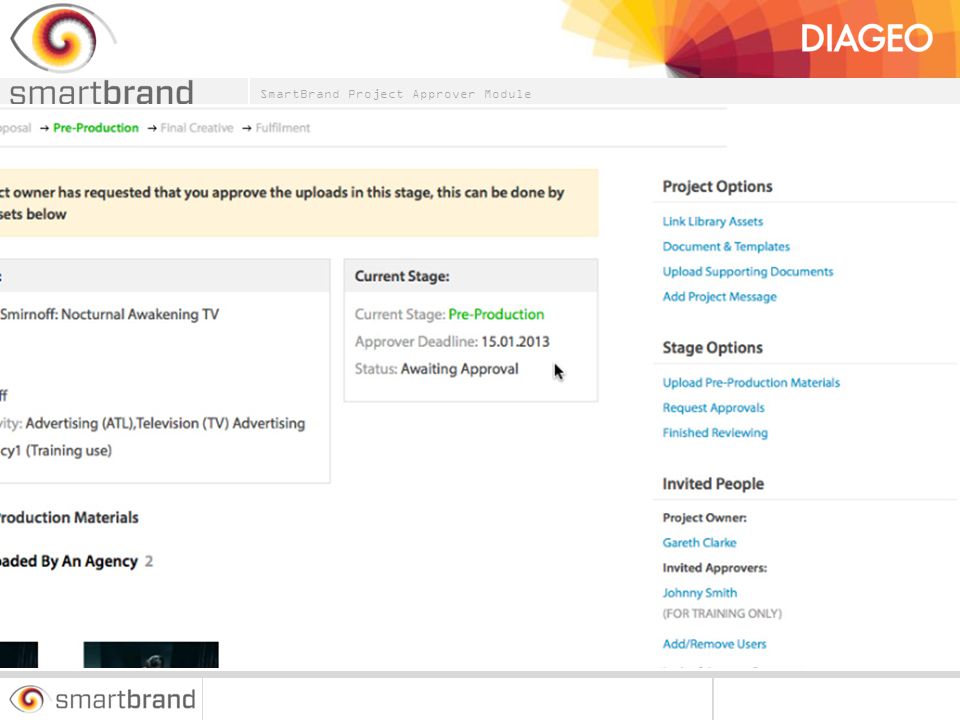Click the small smartbrand logo in the footer

coord(102,699)
